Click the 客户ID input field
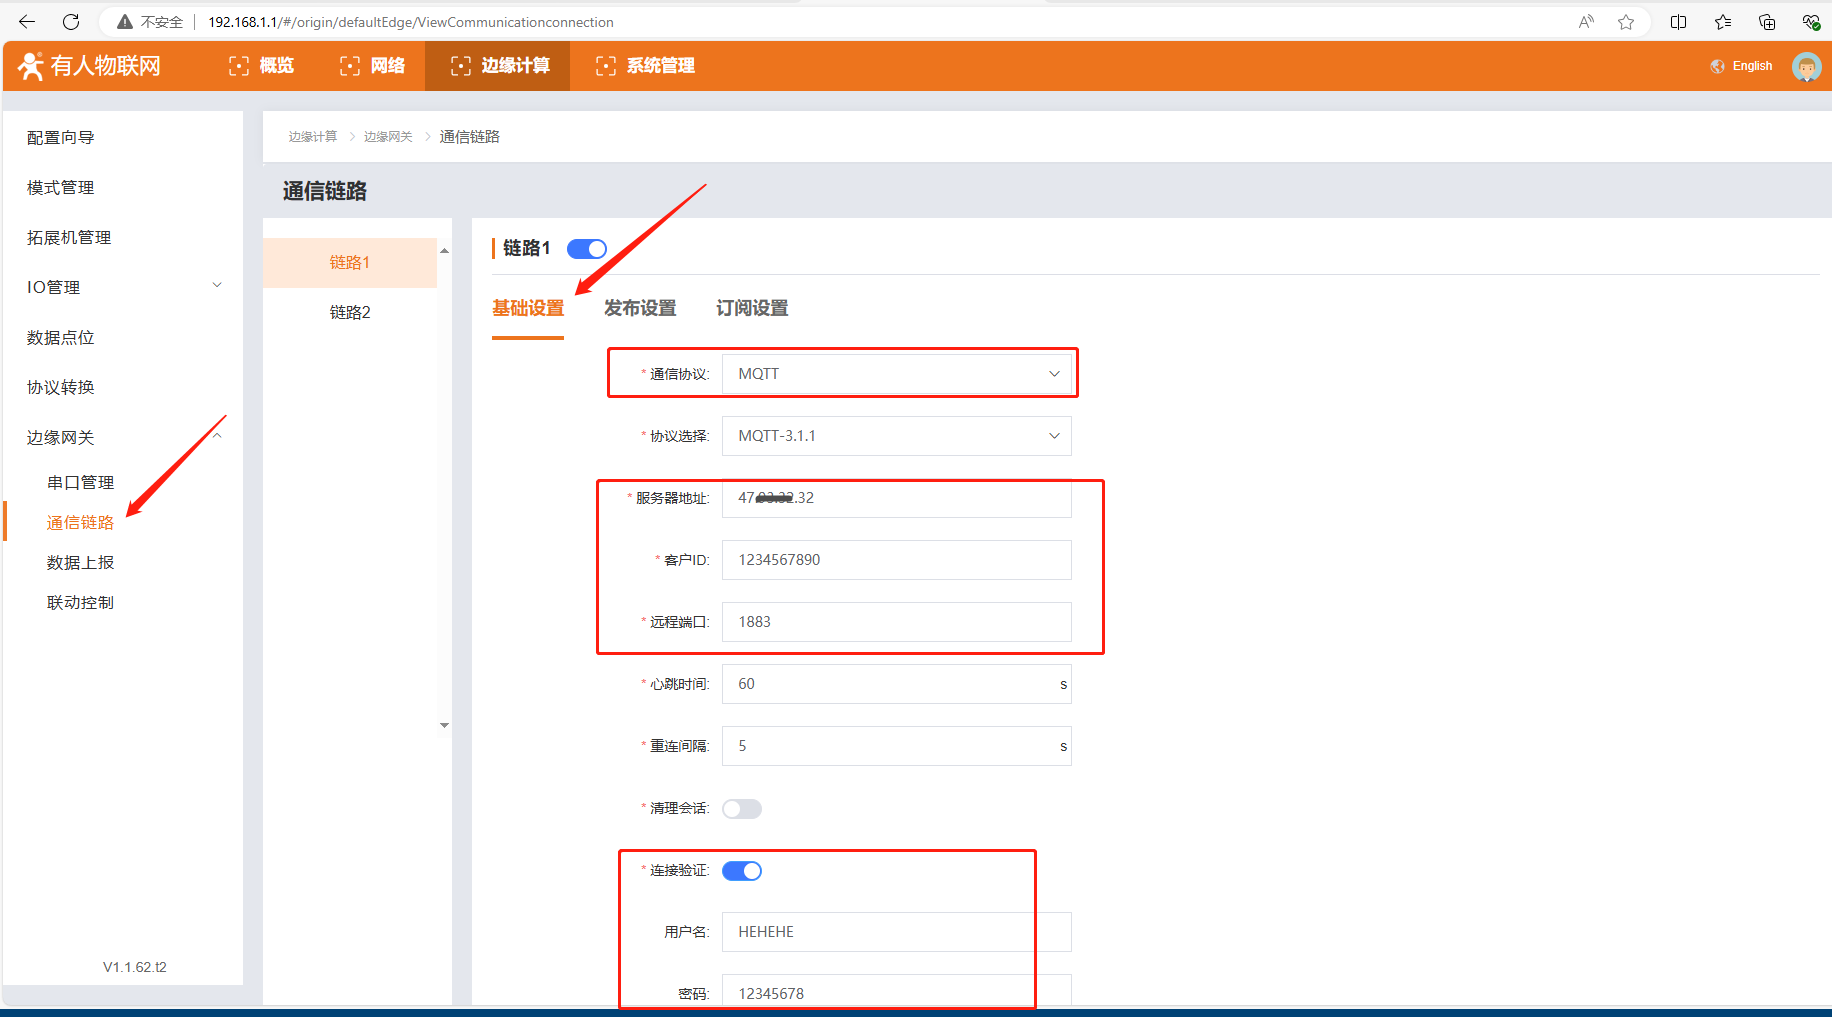This screenshot has height=1017, width=1832. coord(896,560)
